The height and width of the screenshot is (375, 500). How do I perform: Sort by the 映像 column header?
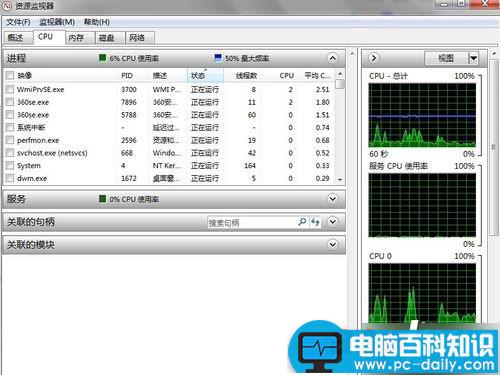65,76
